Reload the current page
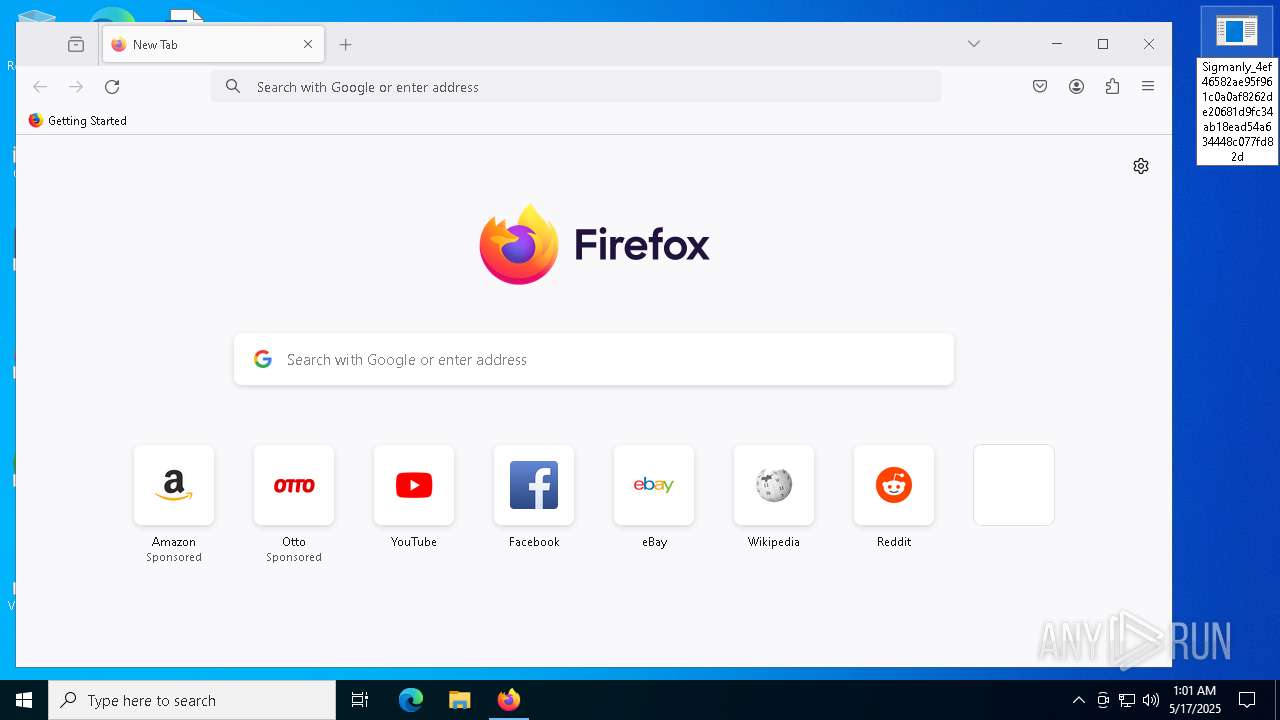 tap(112, 87)
